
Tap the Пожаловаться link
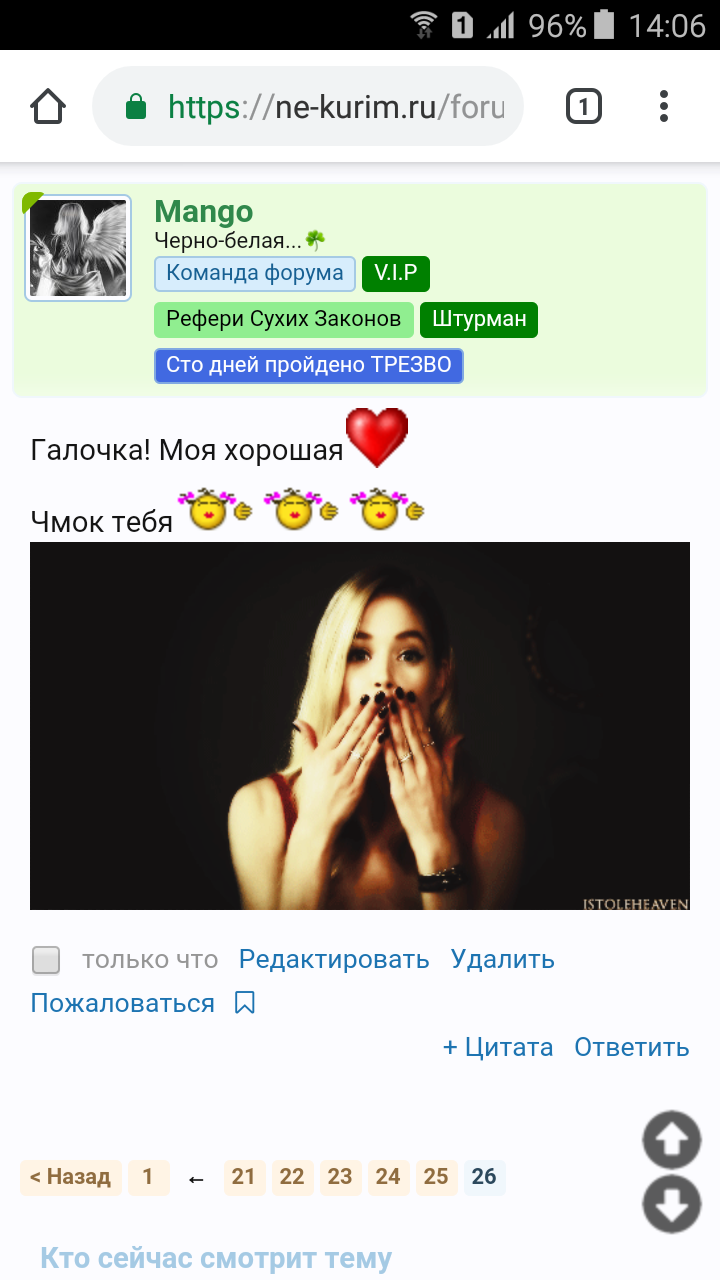pyautogui.click(x=123, y=1004)
